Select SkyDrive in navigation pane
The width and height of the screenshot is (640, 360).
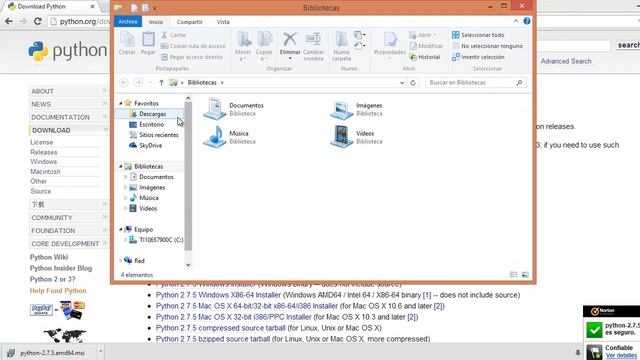pyautogui.click(x=151, y=145)
